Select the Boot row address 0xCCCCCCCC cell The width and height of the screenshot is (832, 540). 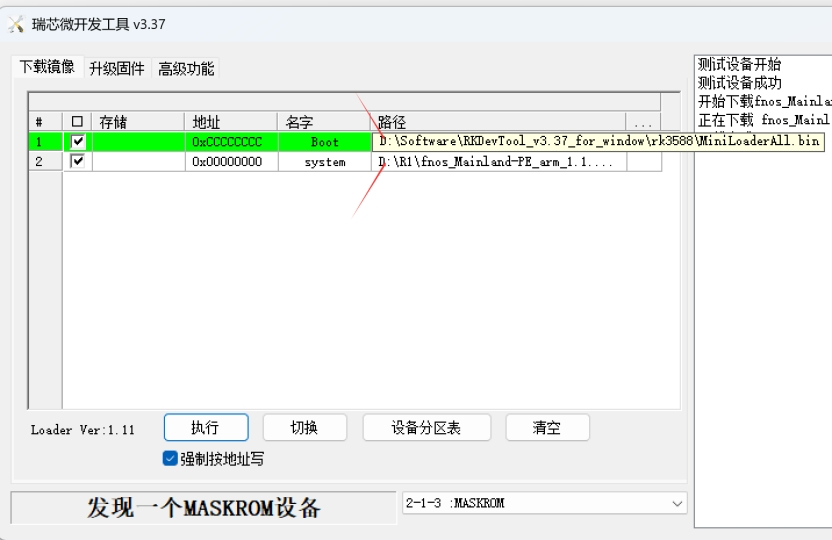coord(229,142)
